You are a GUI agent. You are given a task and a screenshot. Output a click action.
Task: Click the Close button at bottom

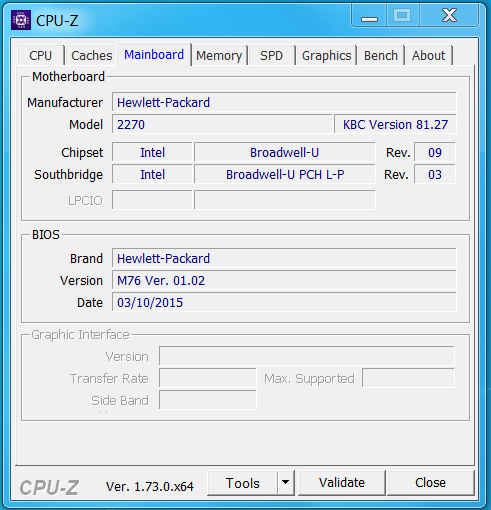pos(430,483)
